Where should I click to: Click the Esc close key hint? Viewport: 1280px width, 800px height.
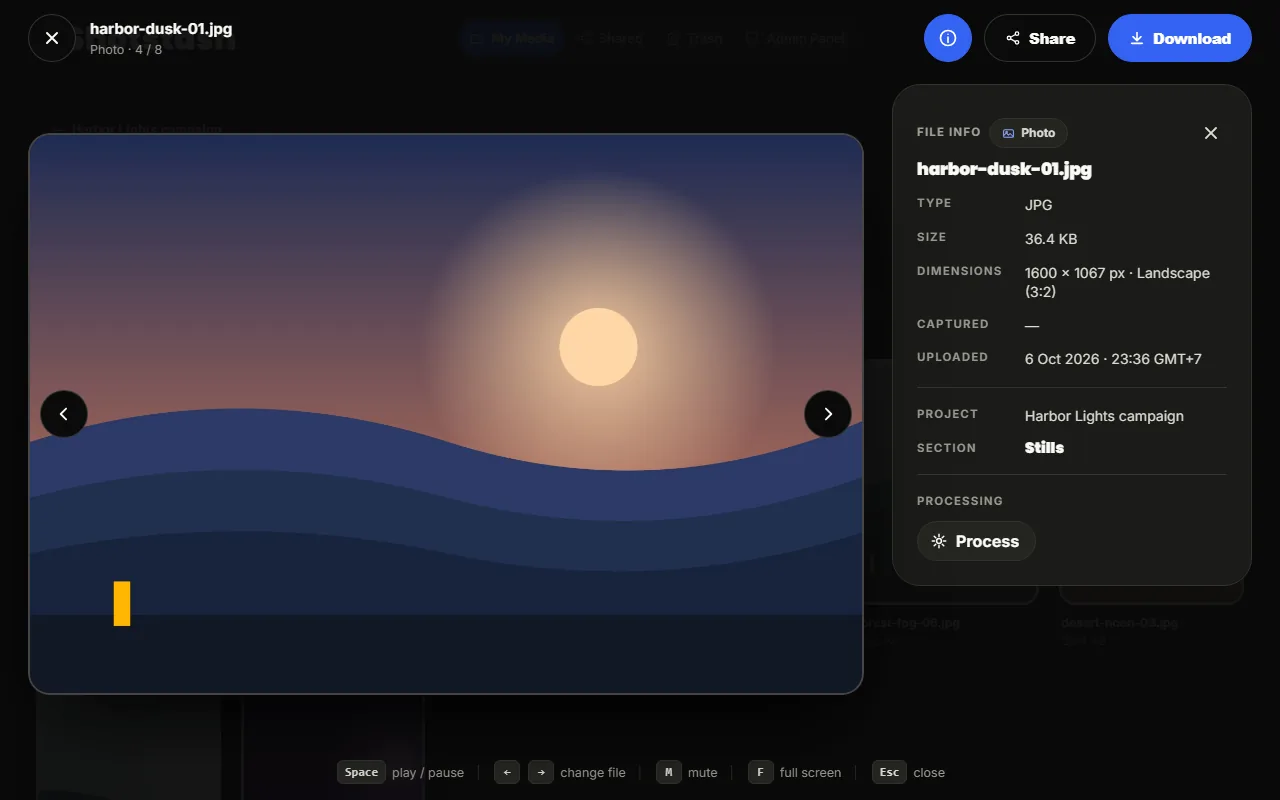pyautogui.click(x=889, y=772)
